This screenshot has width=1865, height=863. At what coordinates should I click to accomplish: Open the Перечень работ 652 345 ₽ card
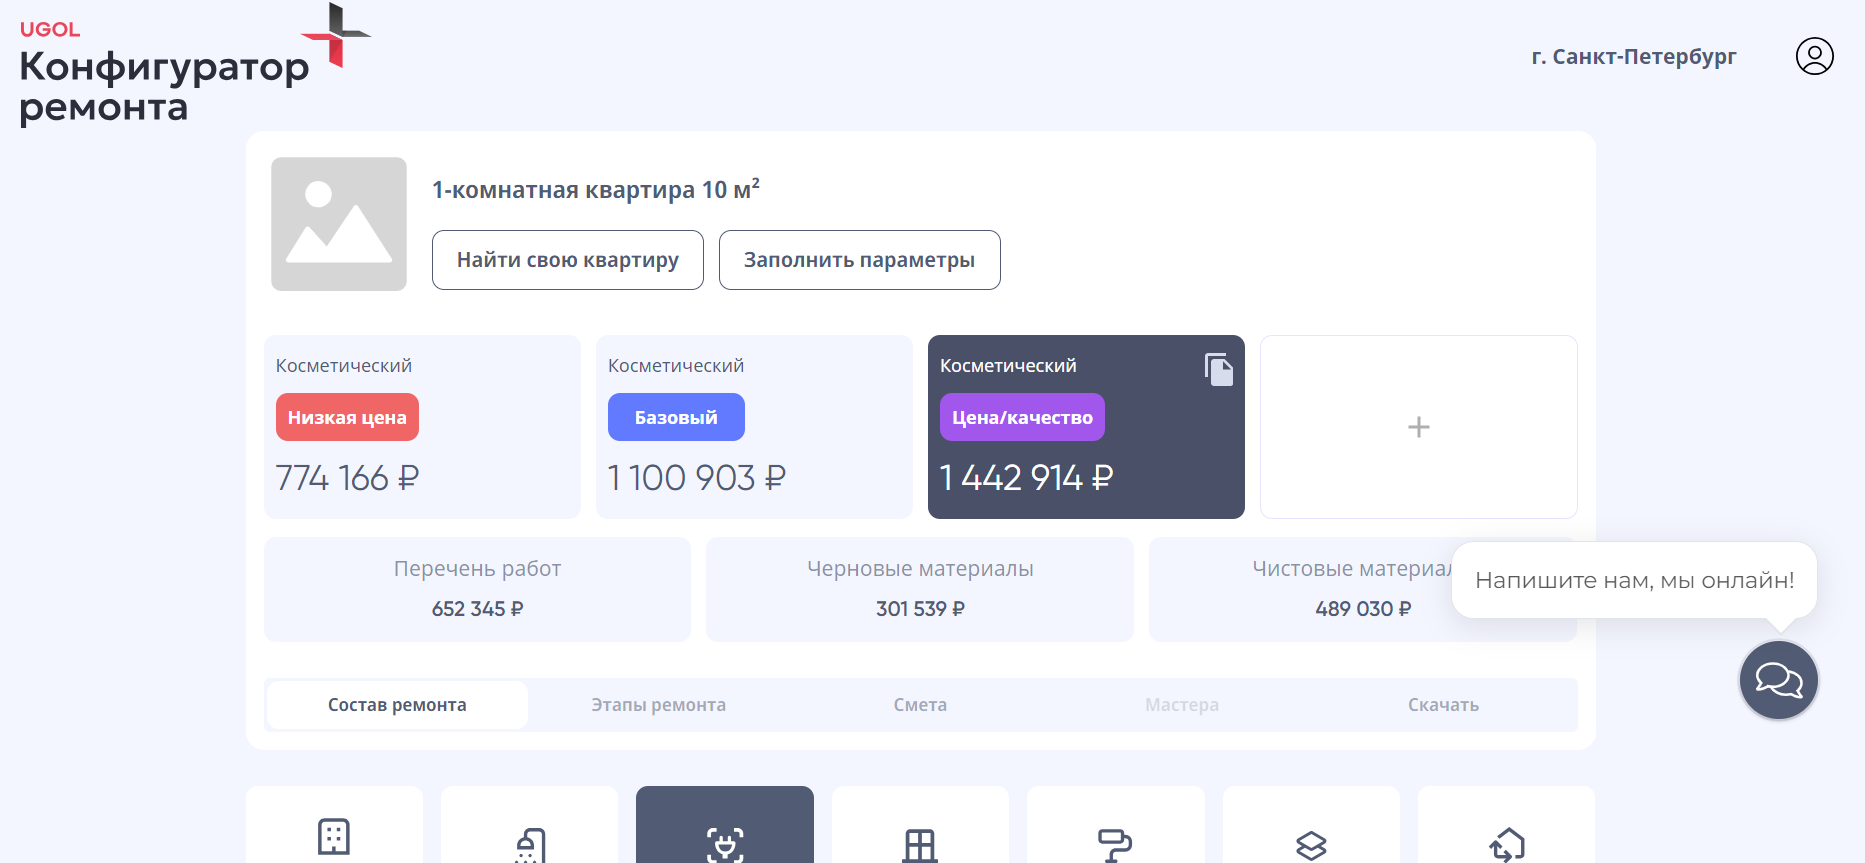[x=477, y=589]
